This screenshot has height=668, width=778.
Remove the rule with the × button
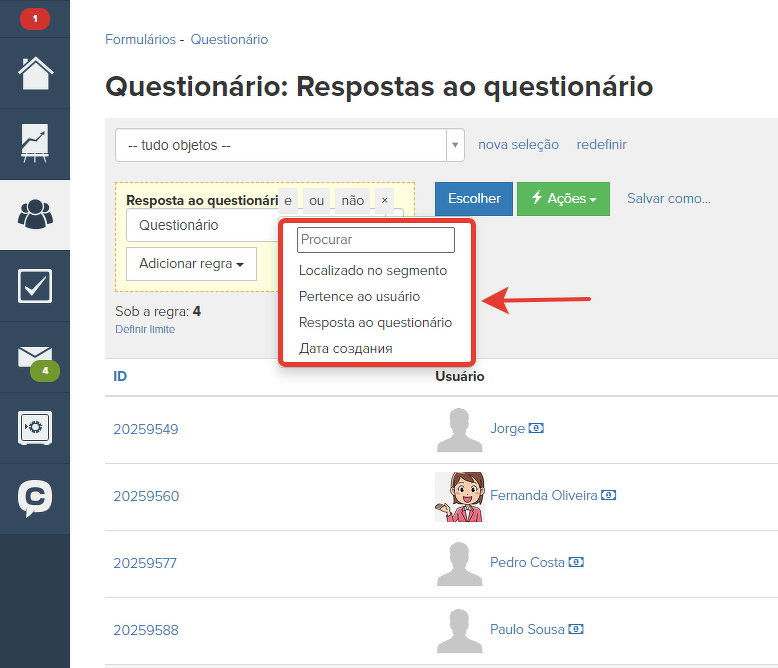pyautogui.click(x=385, y=200)
